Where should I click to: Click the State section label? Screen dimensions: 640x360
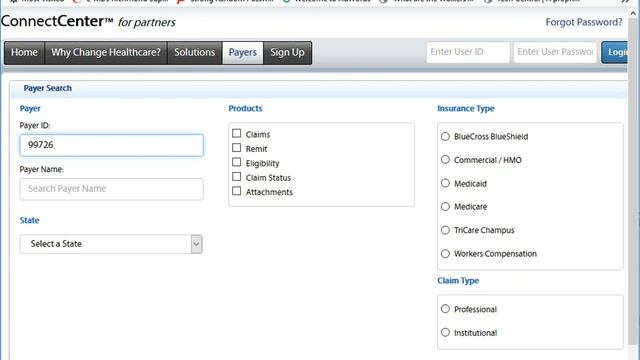click(29, 220)
